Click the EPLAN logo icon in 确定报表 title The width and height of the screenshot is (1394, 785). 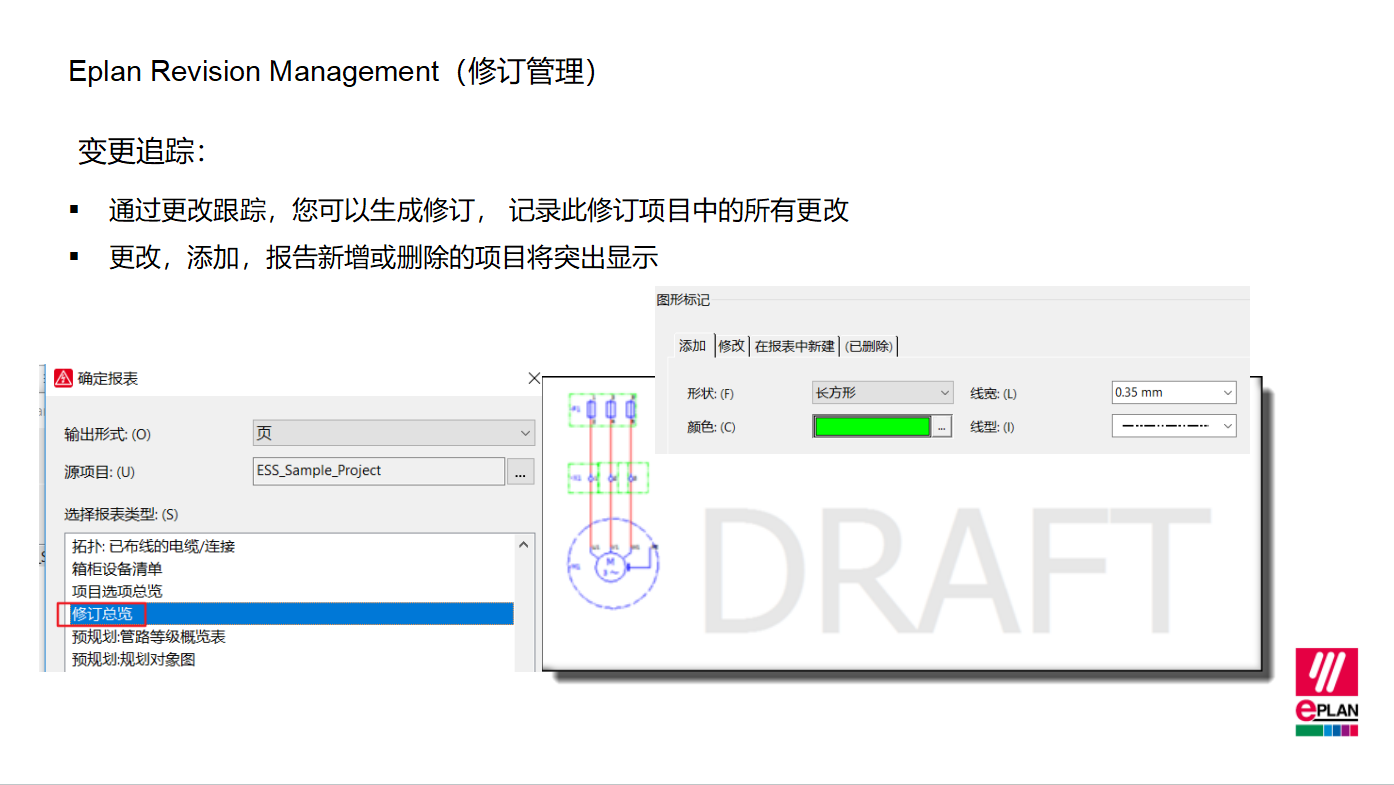click(63, 378)
